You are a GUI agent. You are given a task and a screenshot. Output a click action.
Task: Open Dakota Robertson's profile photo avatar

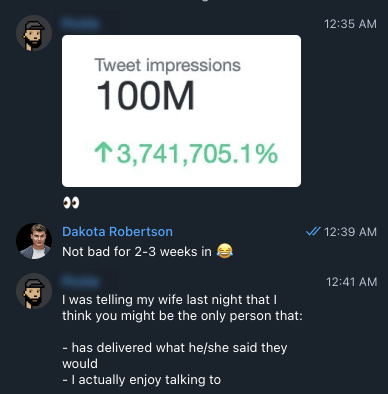(34, 241)
